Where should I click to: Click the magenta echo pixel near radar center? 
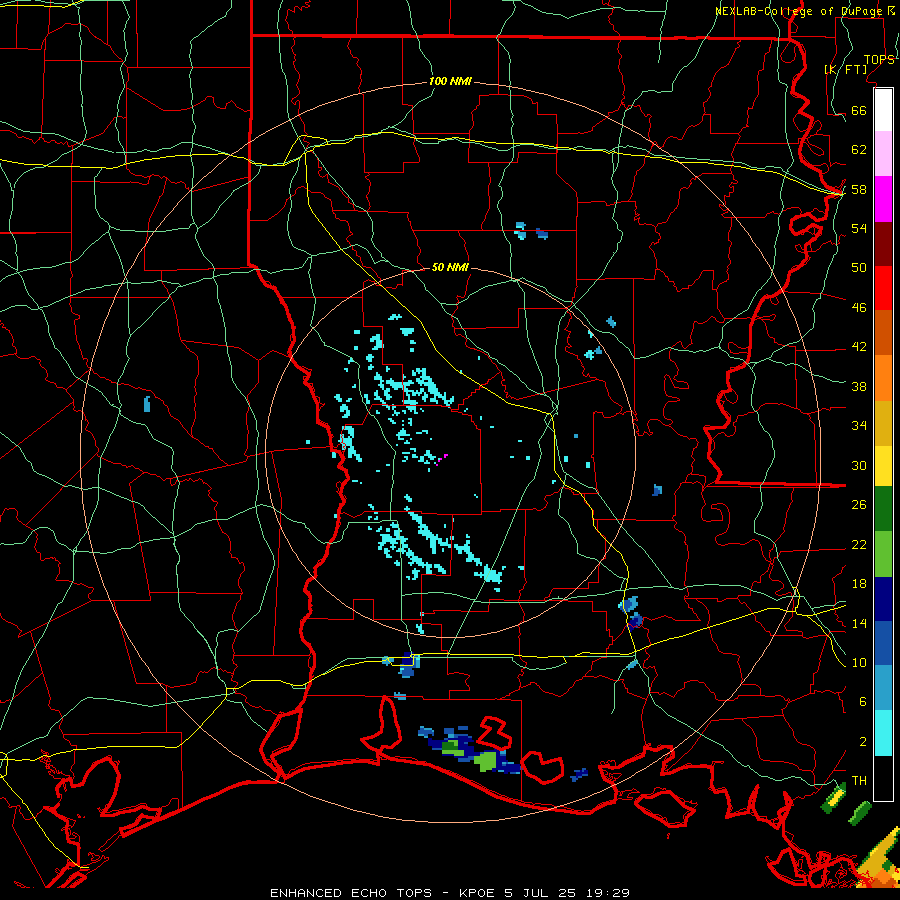[x=441, y=459]
